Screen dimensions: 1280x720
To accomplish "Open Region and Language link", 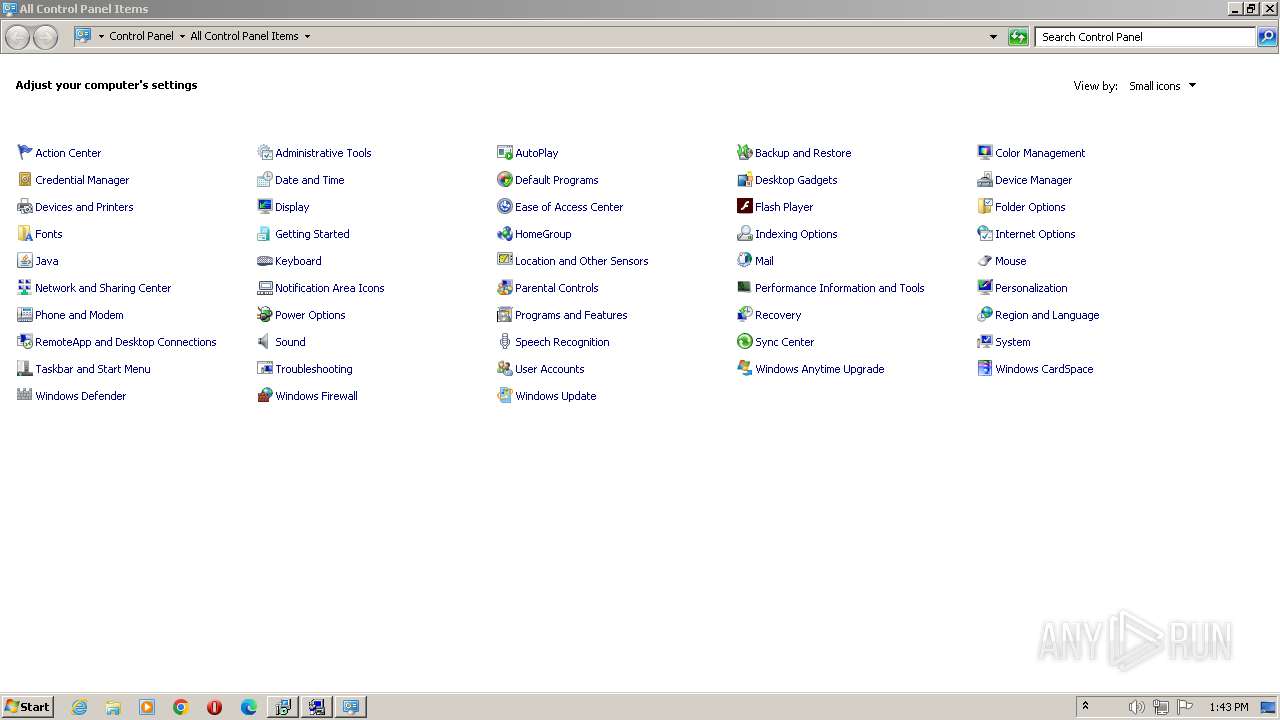I will [1047, 315].
